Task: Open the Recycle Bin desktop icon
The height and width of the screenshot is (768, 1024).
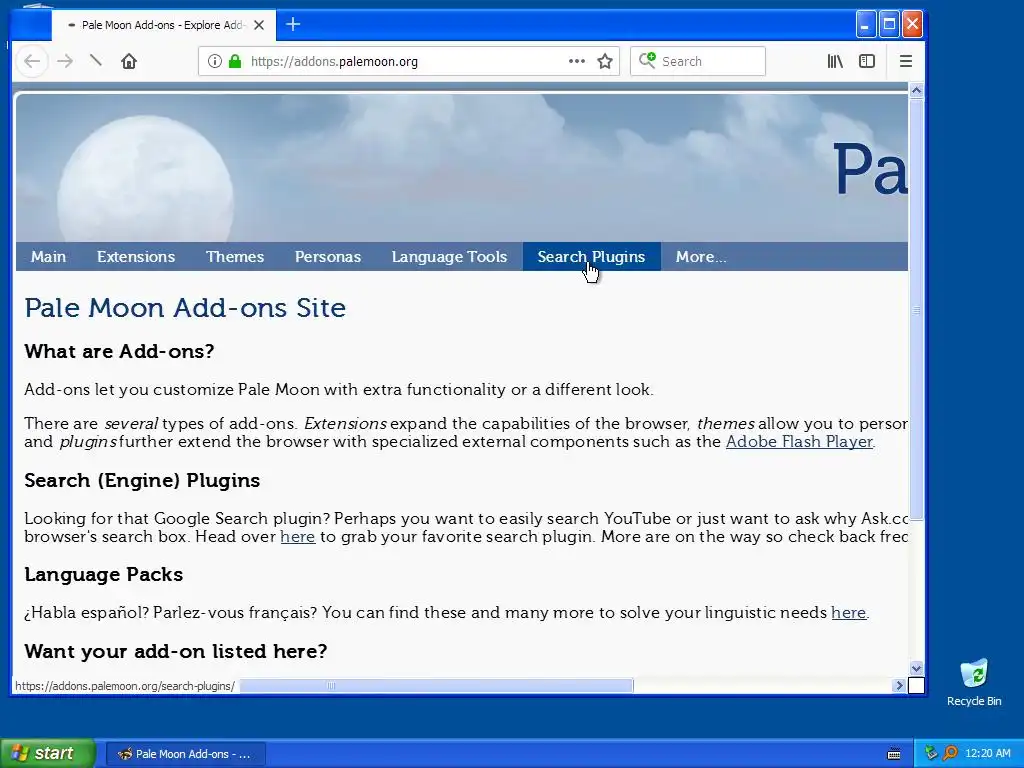Action: (x=974, y=682)
